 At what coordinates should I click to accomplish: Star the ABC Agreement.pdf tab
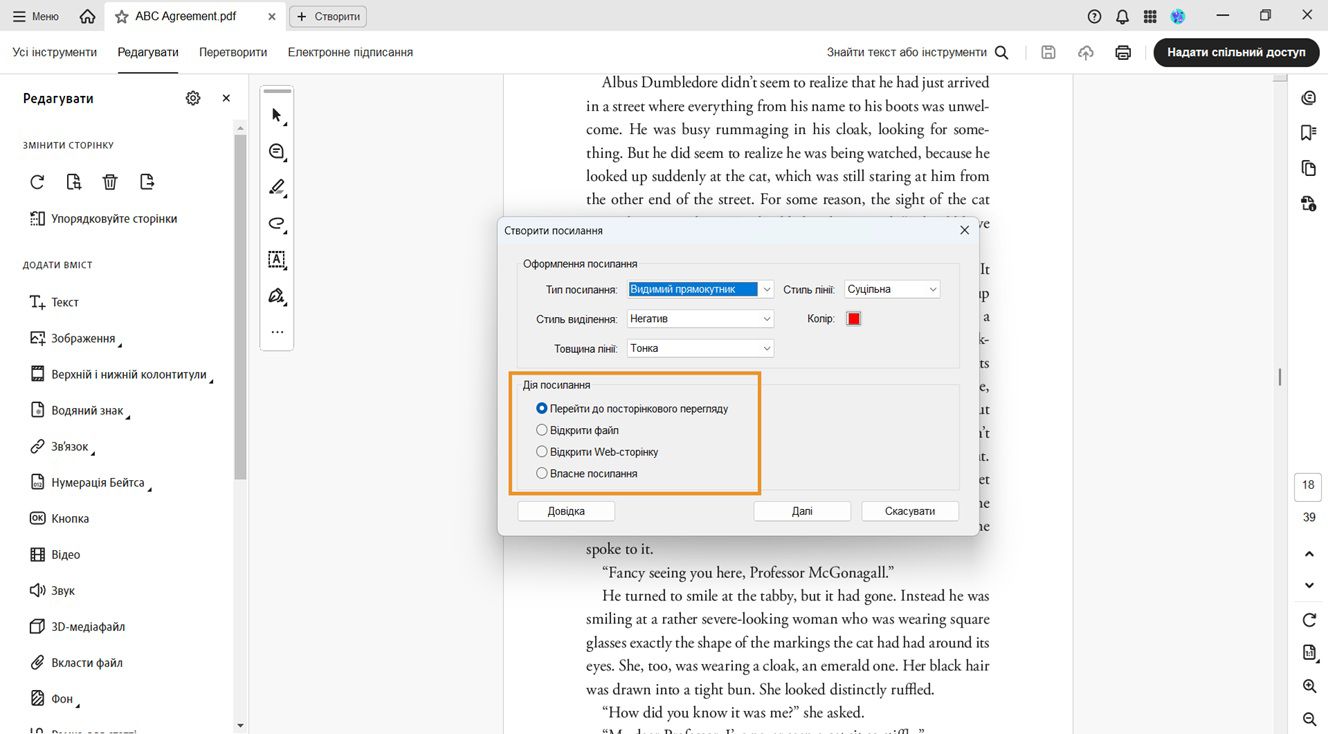coord(122,16)
